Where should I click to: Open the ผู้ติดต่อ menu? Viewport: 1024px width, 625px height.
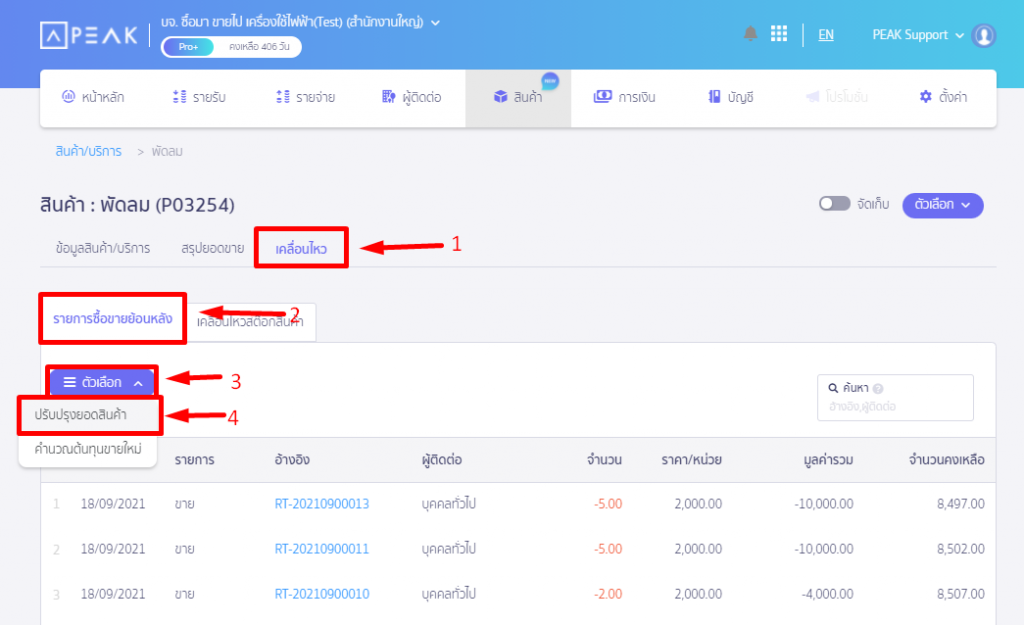coord(411,97)
